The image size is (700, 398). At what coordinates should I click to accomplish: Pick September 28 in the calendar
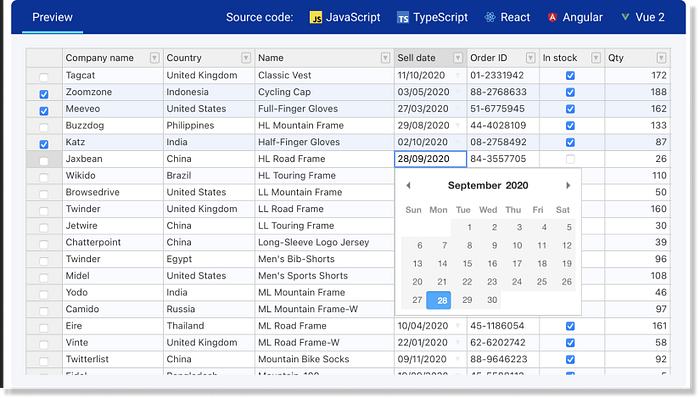(x=438, y=300)
